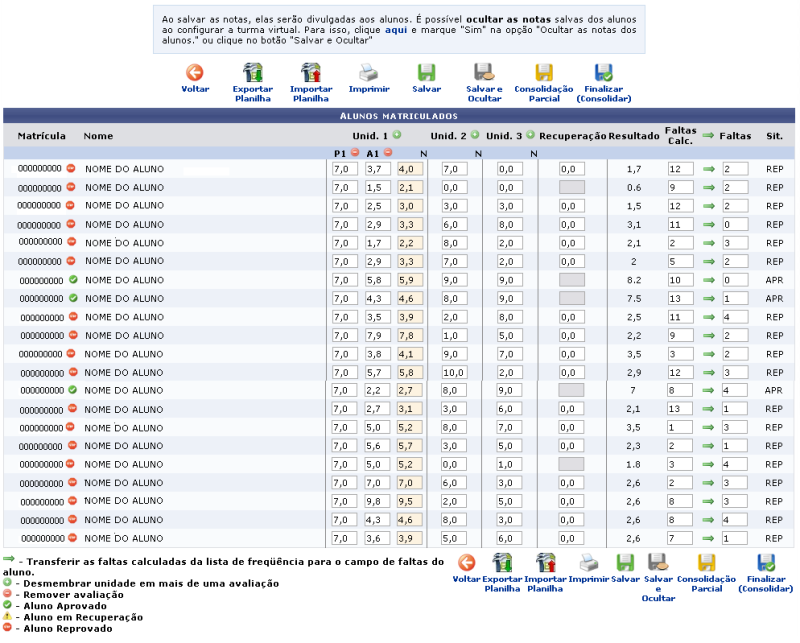This screenshot has height=643, width=800.
Task: Click Unid. 2 field showing 10,0
Action: click(x=454, y=373)
